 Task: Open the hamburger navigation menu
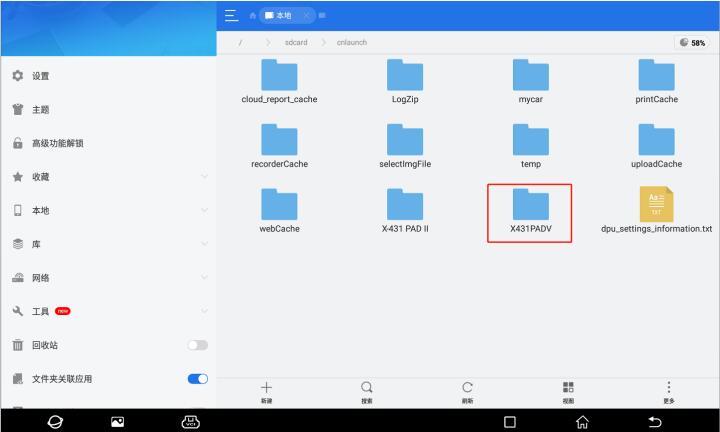pos(231,16)
